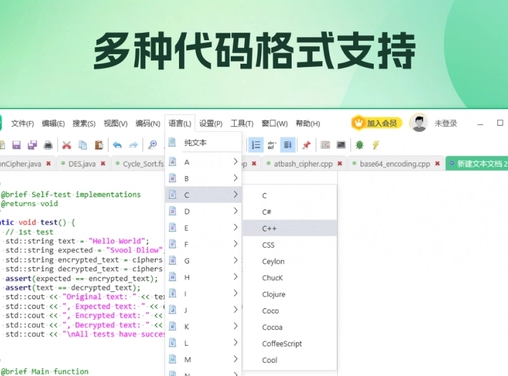This screenshot has width=508, height=376.
Task: Choose Ceylon from the C submenu
Action: point(290,261)
